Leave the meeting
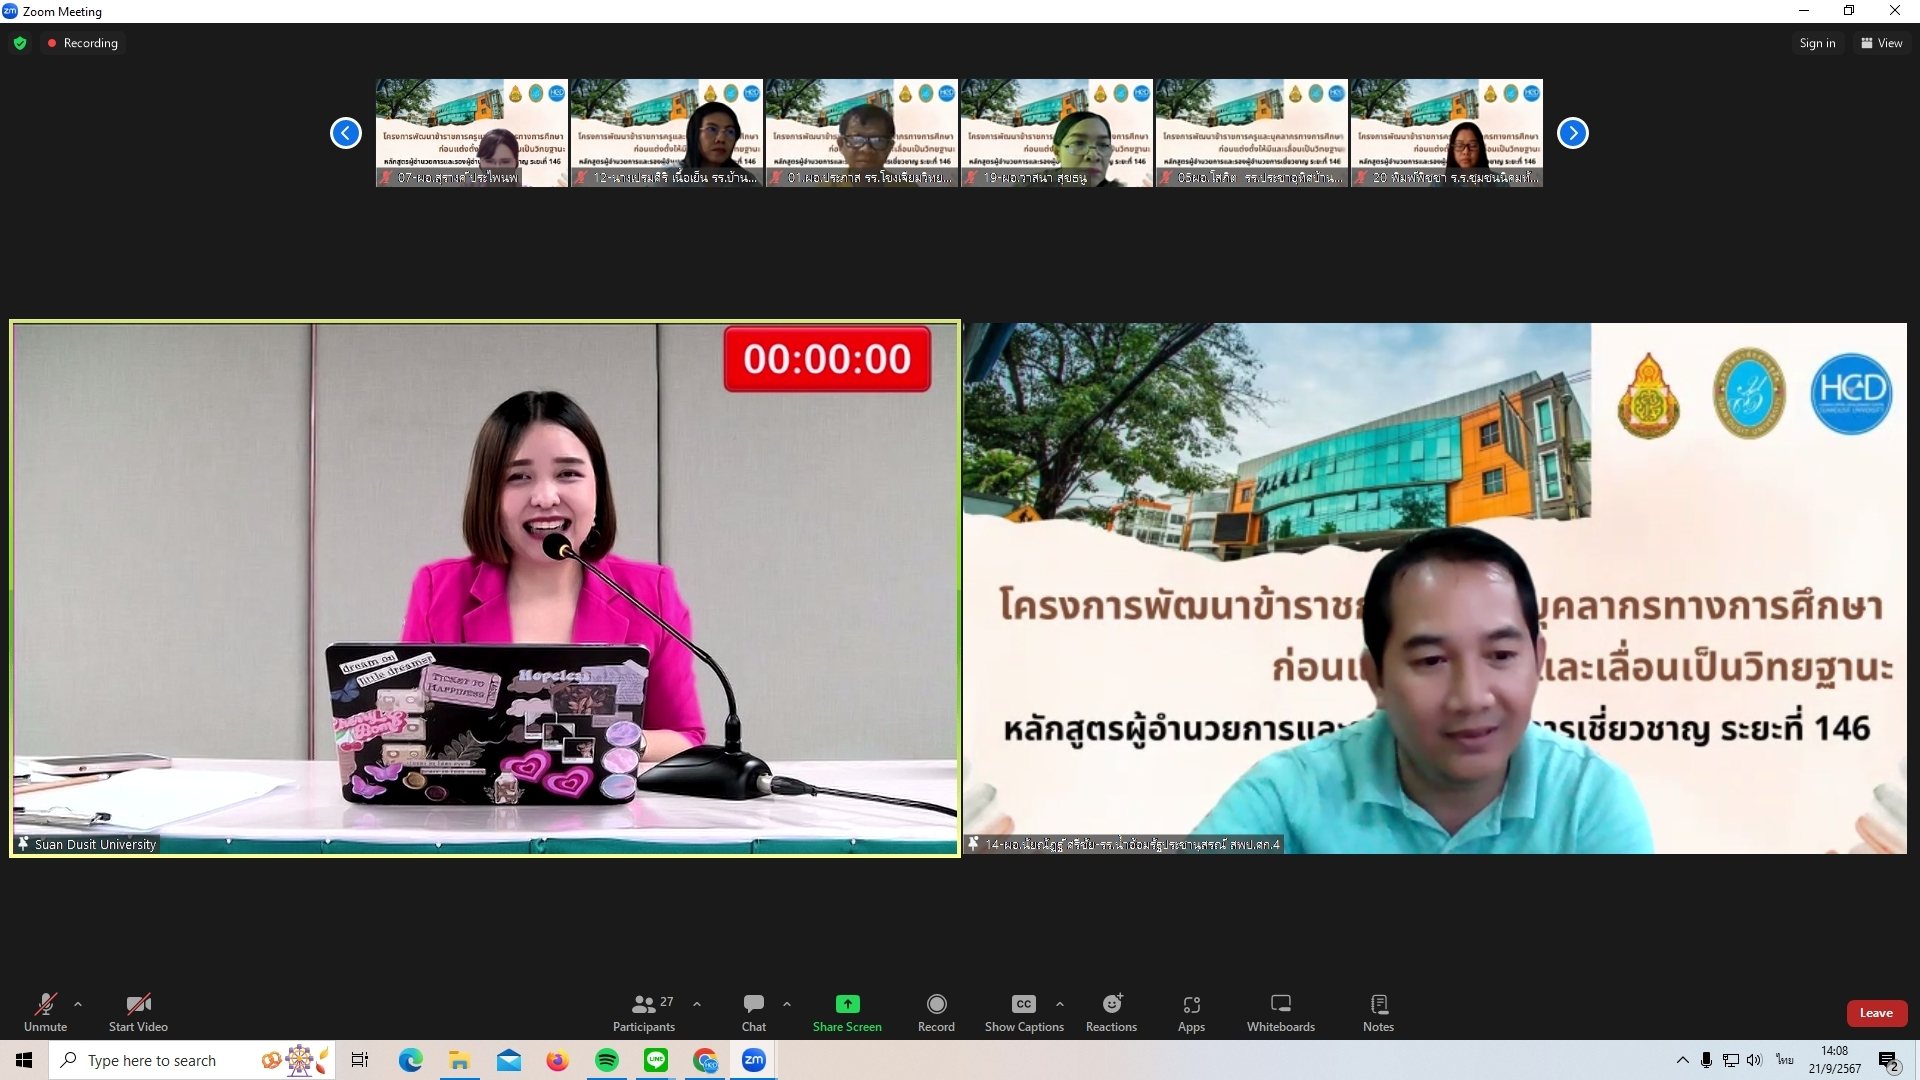This screenshot has width=1920, height=1080. pyautogui.click(x=1876, y=1013)
